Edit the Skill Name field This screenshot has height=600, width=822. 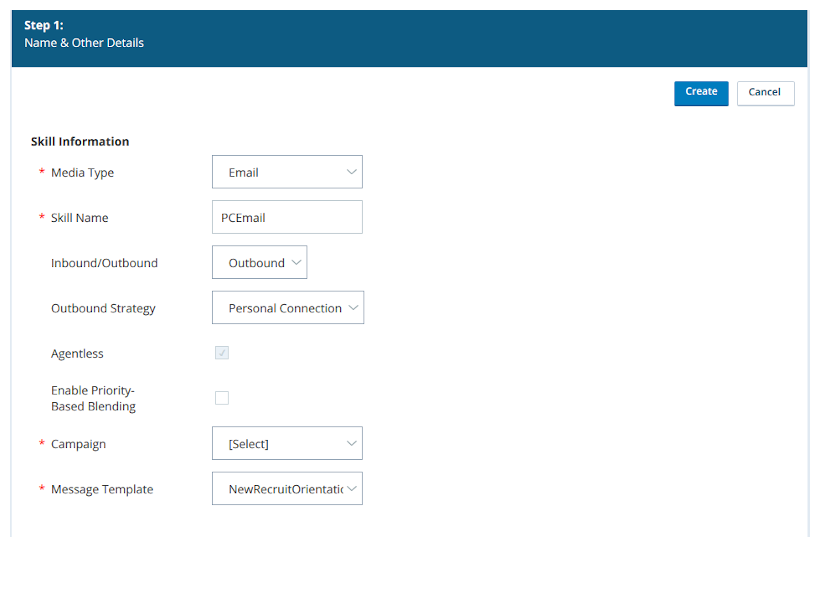coord(287,217)
